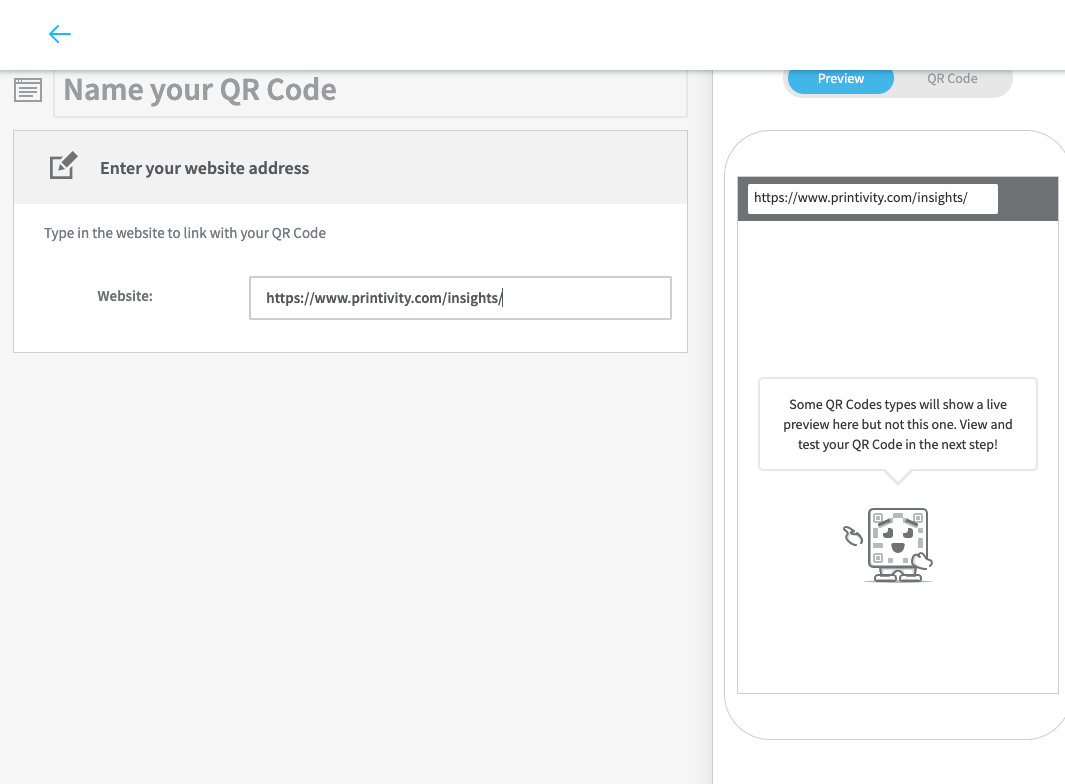Click the "Enter your website address" heading
The height and width of the screenshot is (784, 1065).
[204, 168]
